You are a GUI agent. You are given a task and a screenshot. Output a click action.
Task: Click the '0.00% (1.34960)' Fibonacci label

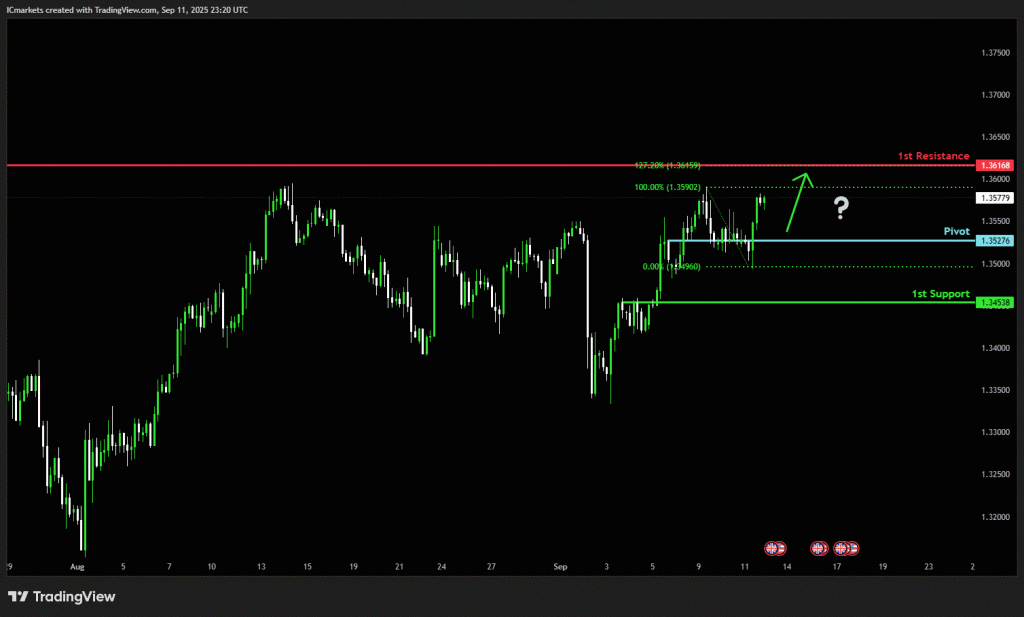(671, 266)
